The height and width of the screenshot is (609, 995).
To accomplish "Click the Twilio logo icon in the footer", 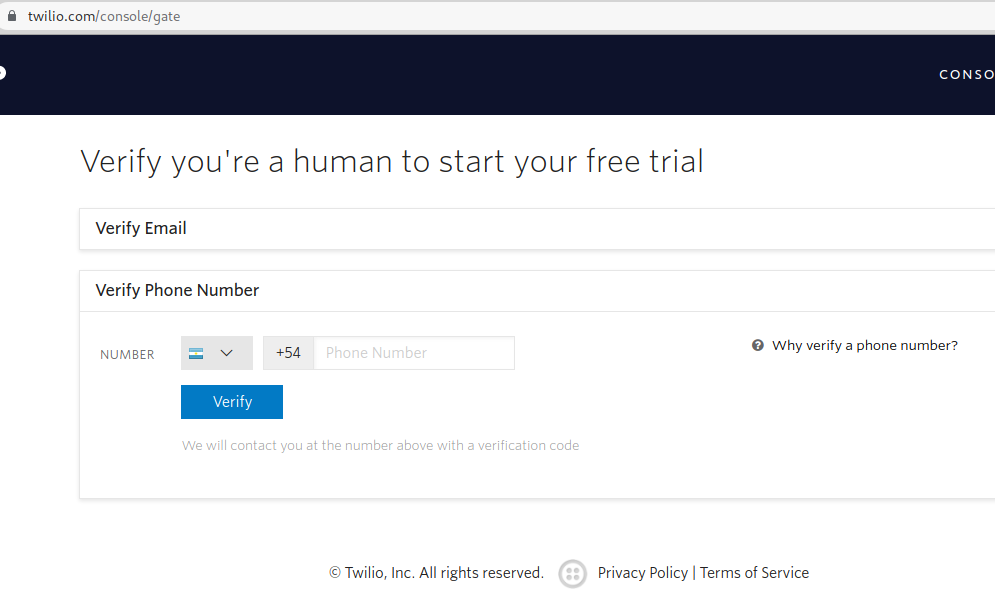I will tap(572, 573).
